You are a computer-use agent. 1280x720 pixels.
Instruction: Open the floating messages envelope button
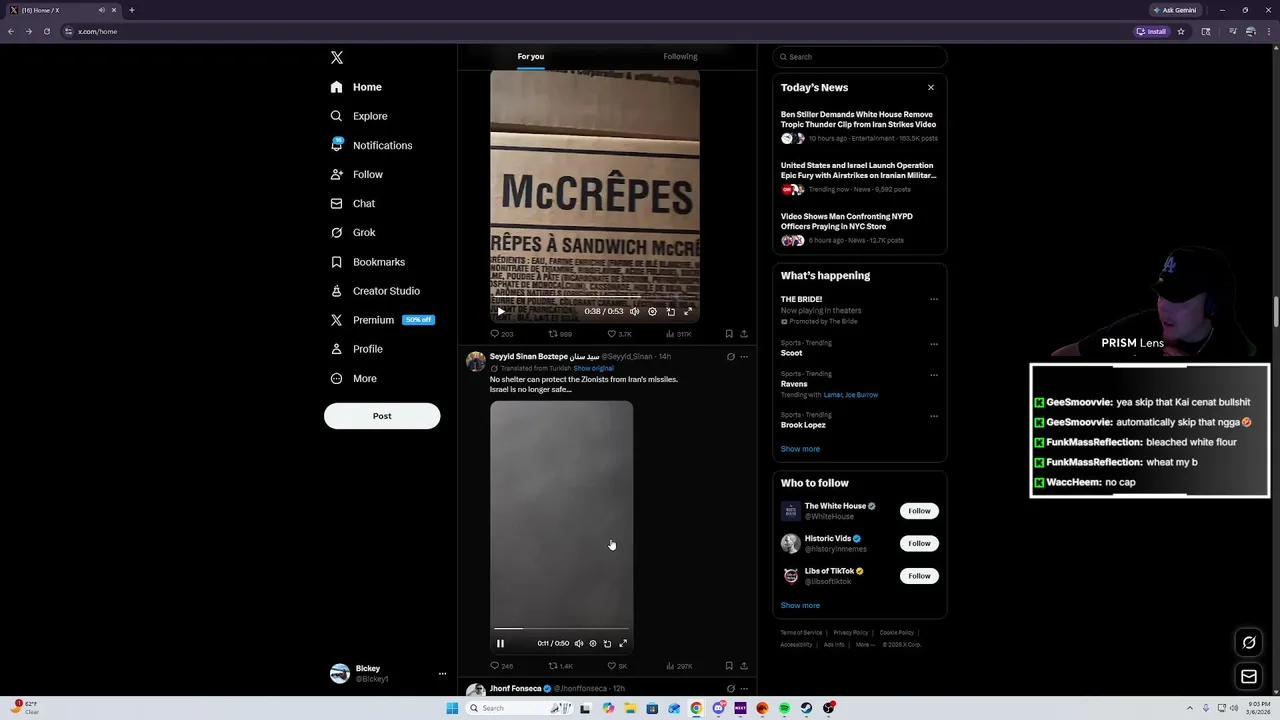click(1249, 677)
